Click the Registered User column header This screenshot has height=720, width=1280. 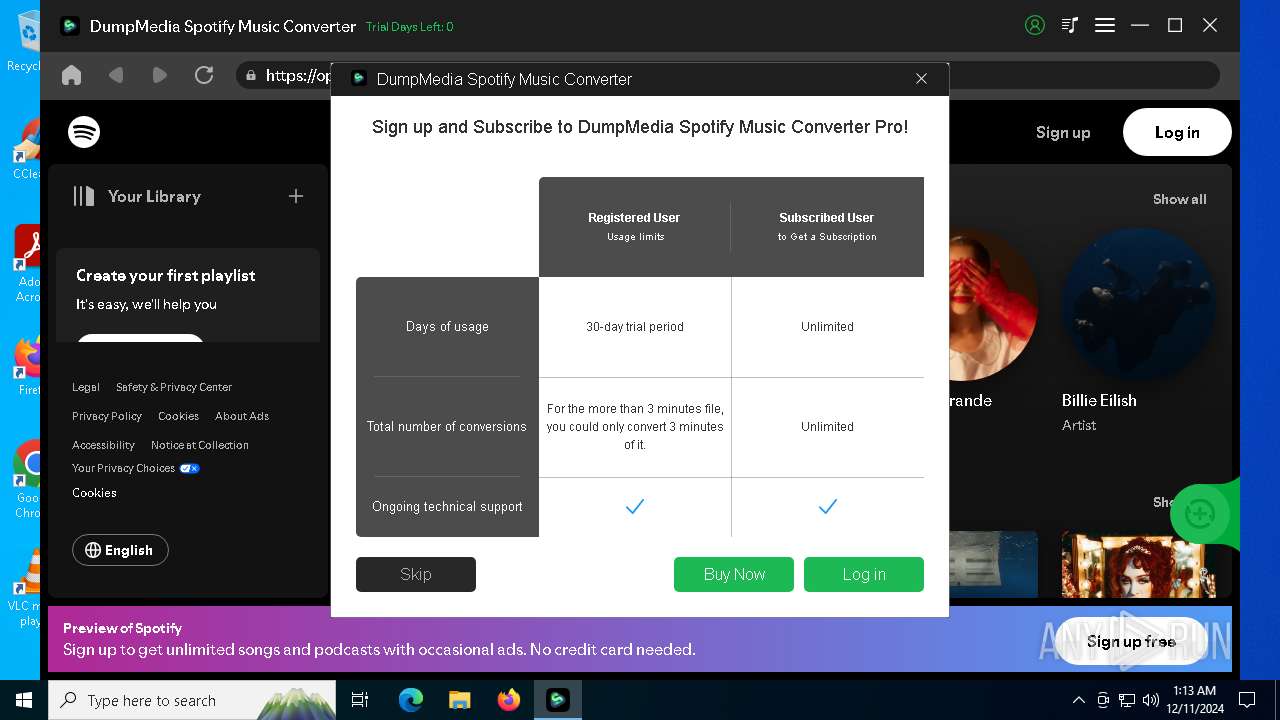pyautogui.click(x=634, y=226)
